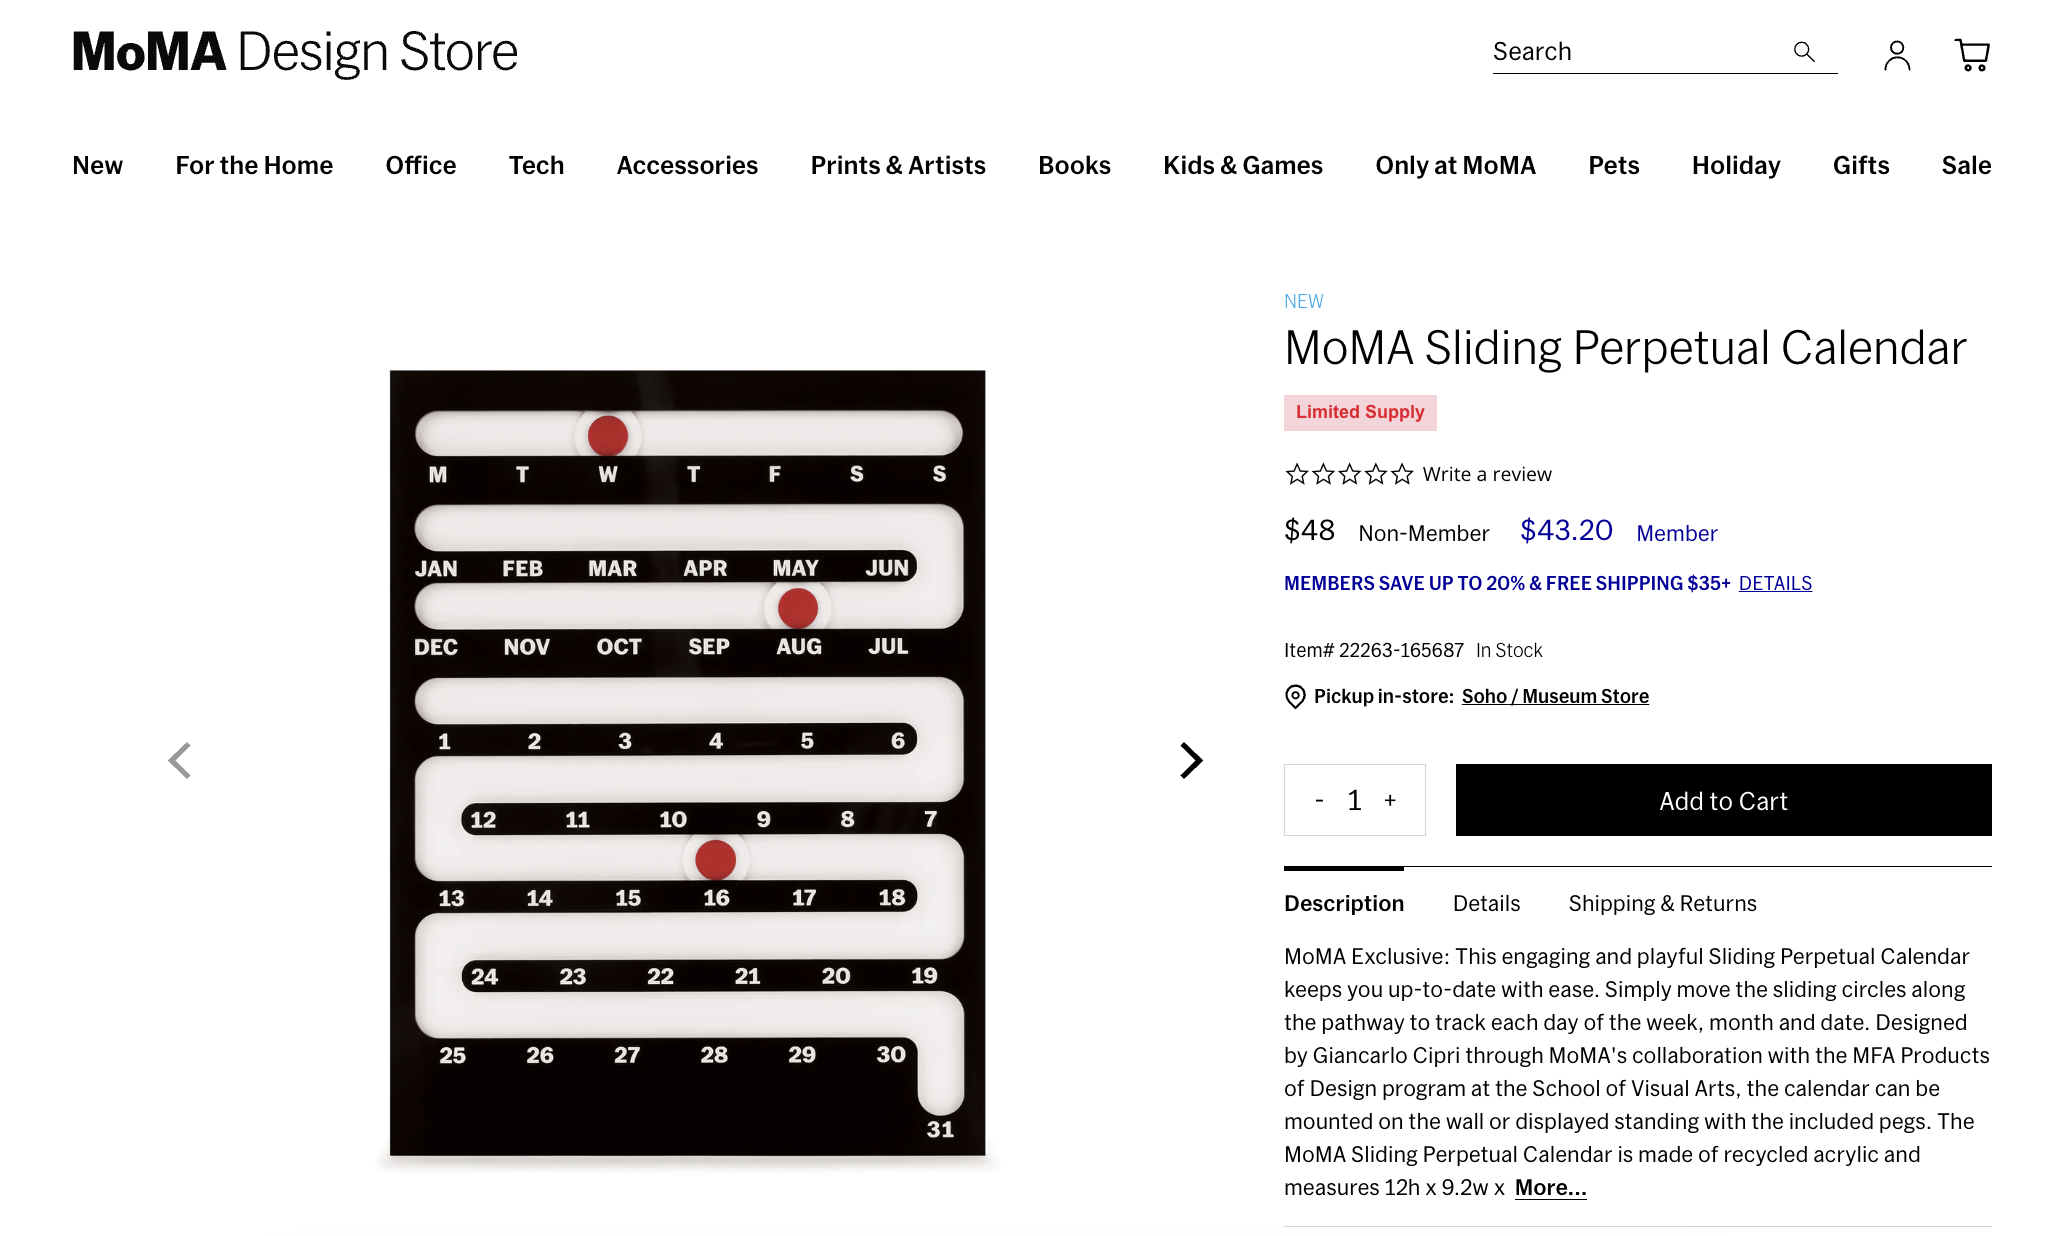
Task: Click the fifth empty star rating icon
Action: pos(1399,474)
